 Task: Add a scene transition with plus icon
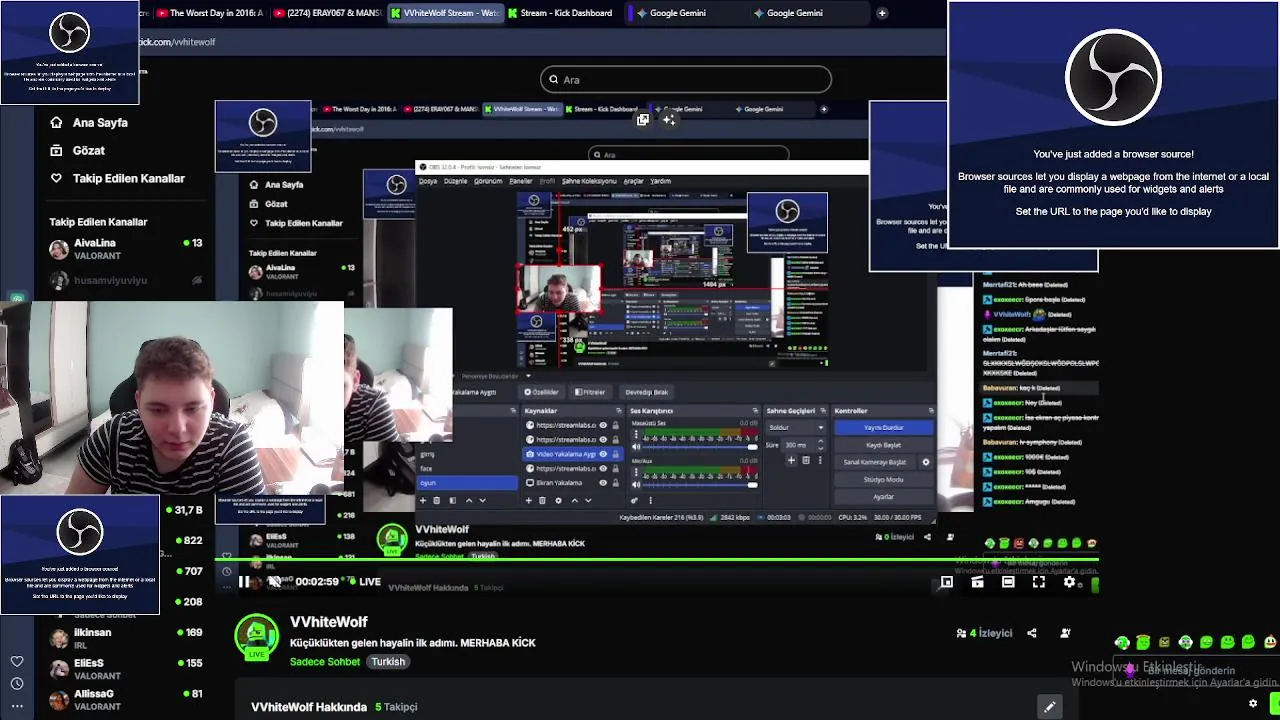click(x=791, y=461)
